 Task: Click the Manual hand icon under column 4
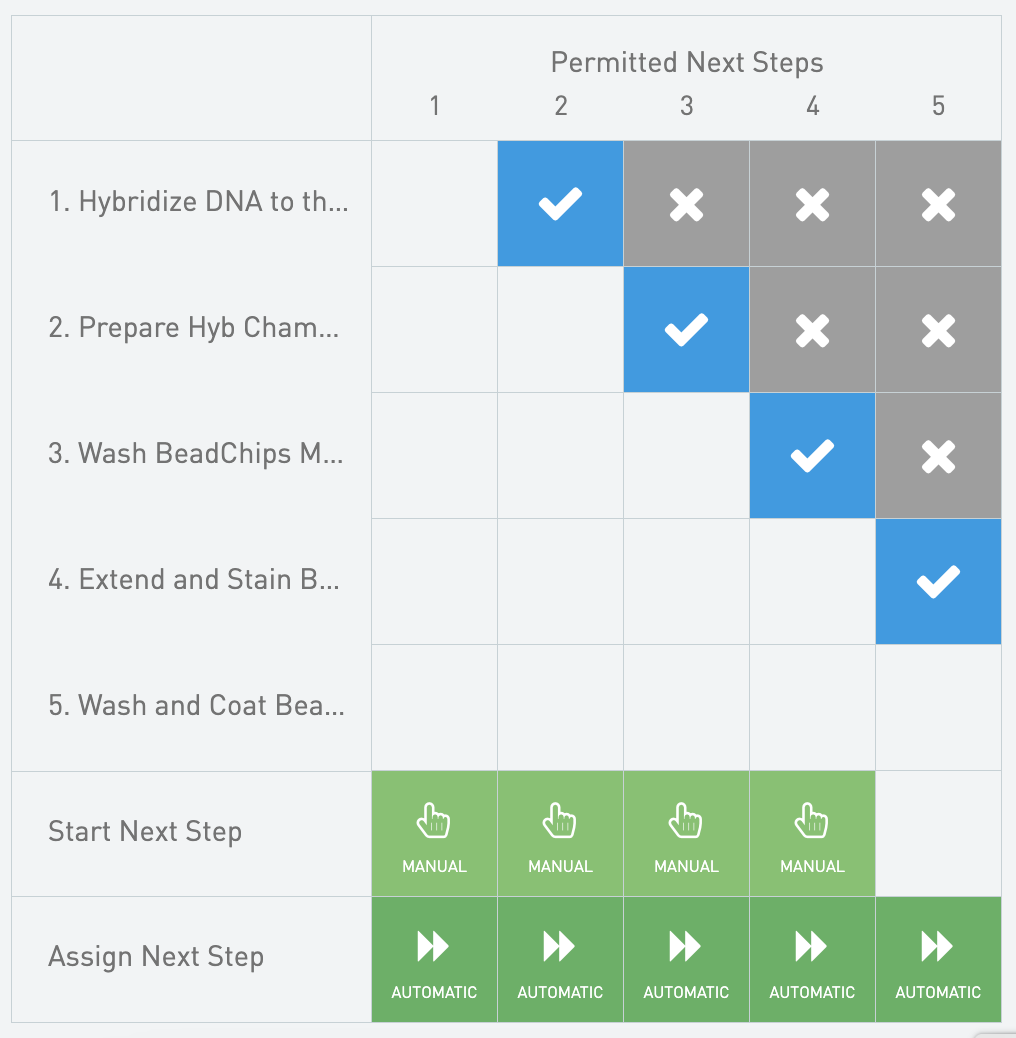pyautogui.click(x=812, y=823)
